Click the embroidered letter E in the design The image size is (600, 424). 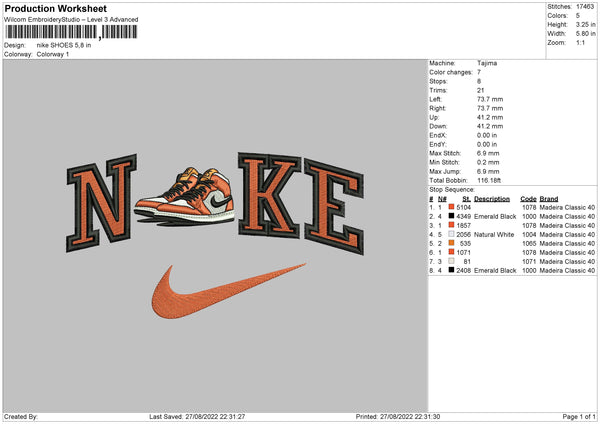tap(334, 207)
